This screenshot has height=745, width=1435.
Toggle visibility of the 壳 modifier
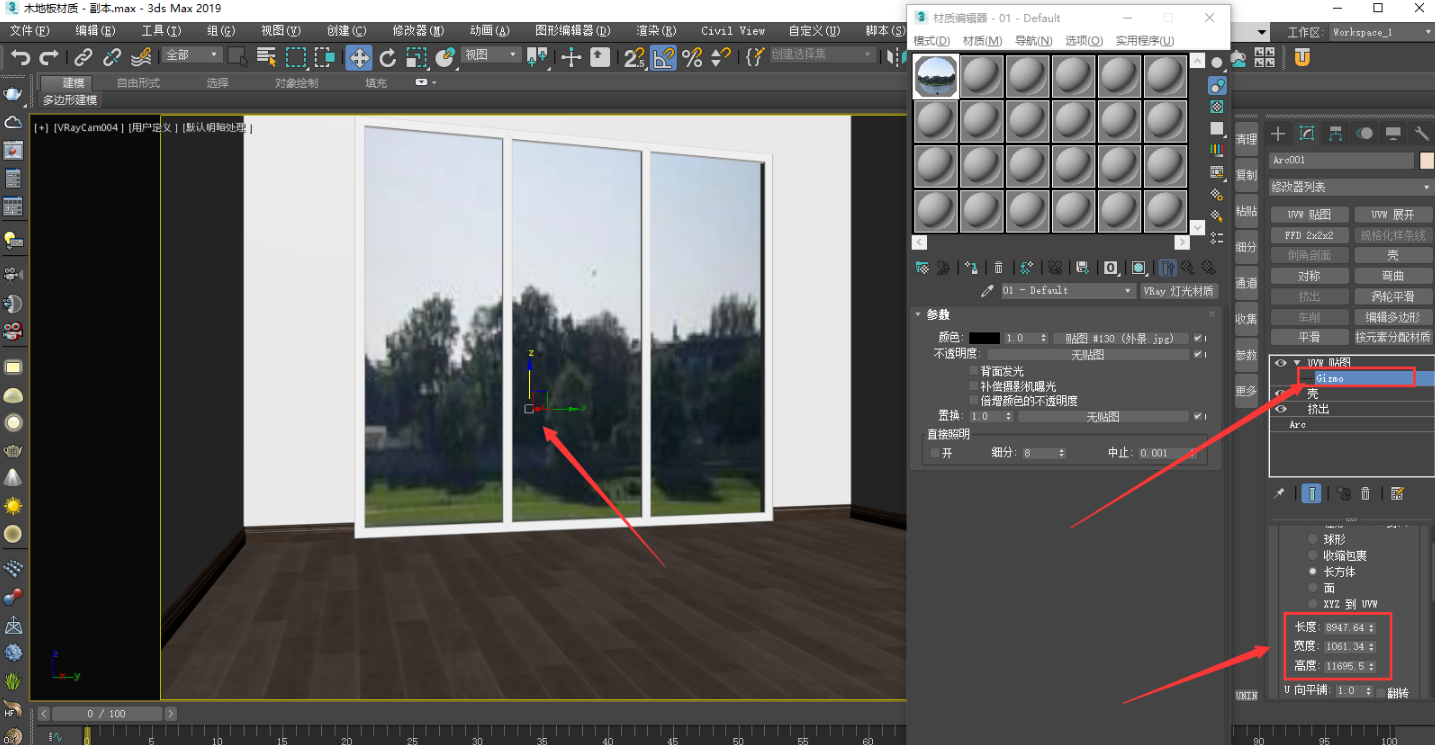[x=1280, y=393]
